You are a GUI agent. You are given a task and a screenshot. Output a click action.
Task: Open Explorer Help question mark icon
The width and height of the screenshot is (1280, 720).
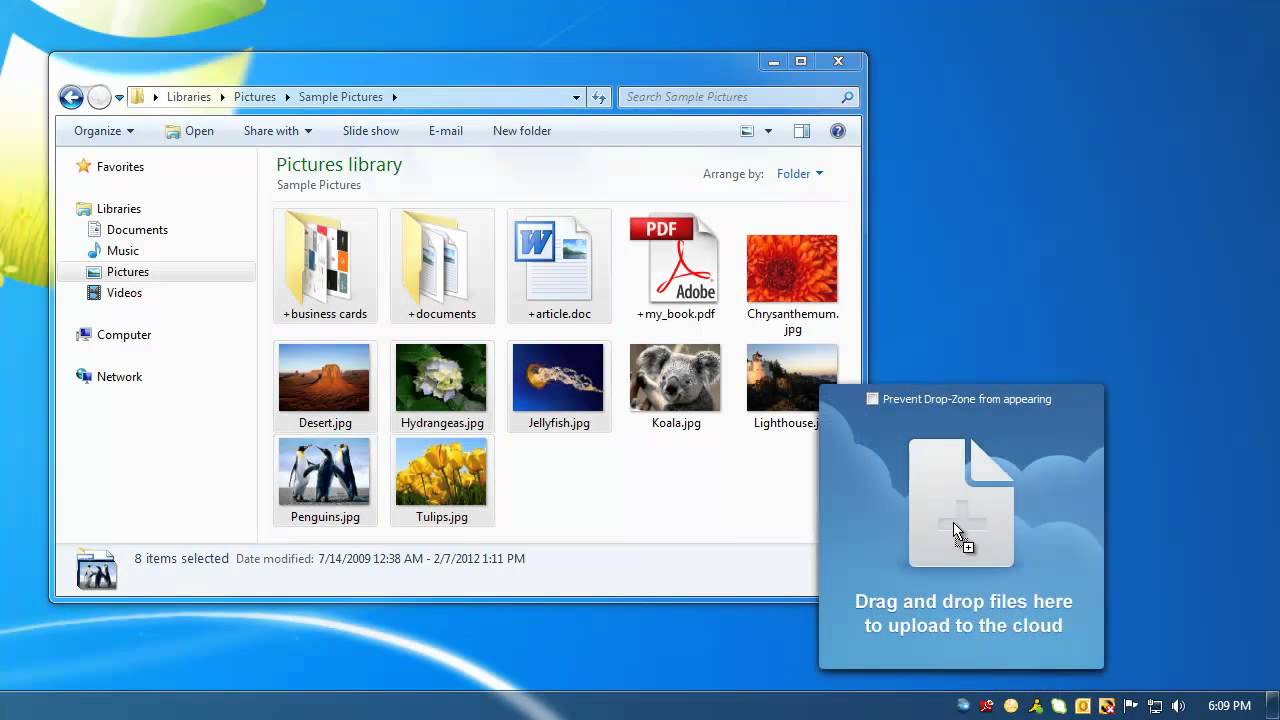(838, 131)
